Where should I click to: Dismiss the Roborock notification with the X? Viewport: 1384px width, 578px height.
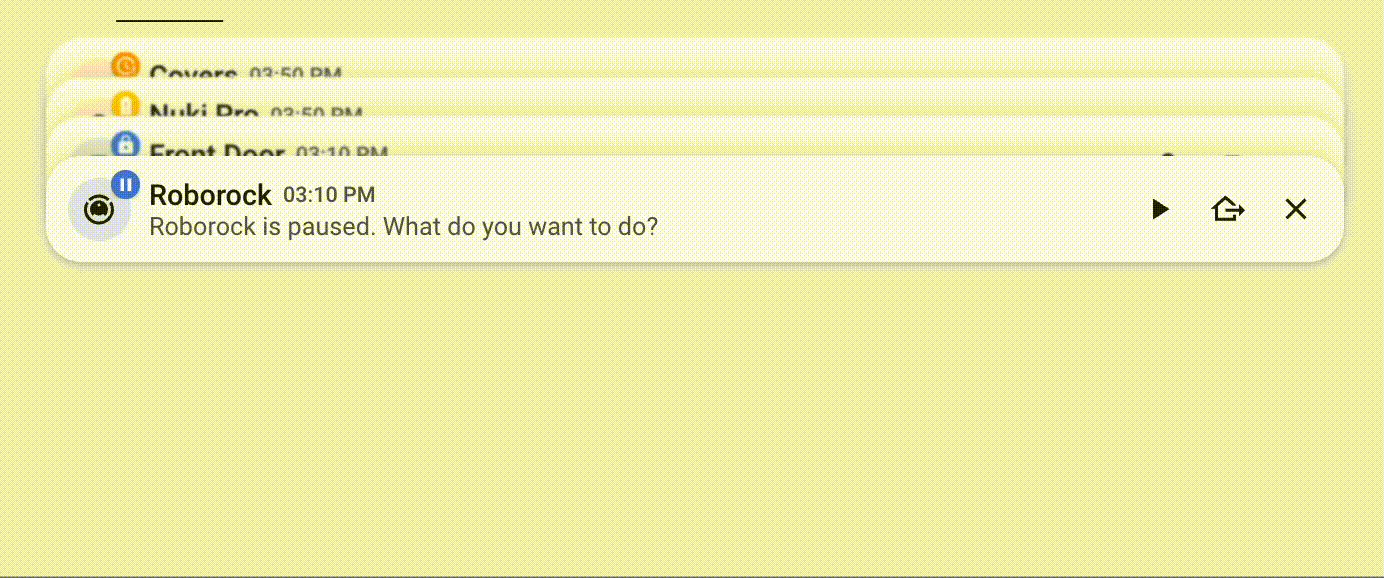1296,209
